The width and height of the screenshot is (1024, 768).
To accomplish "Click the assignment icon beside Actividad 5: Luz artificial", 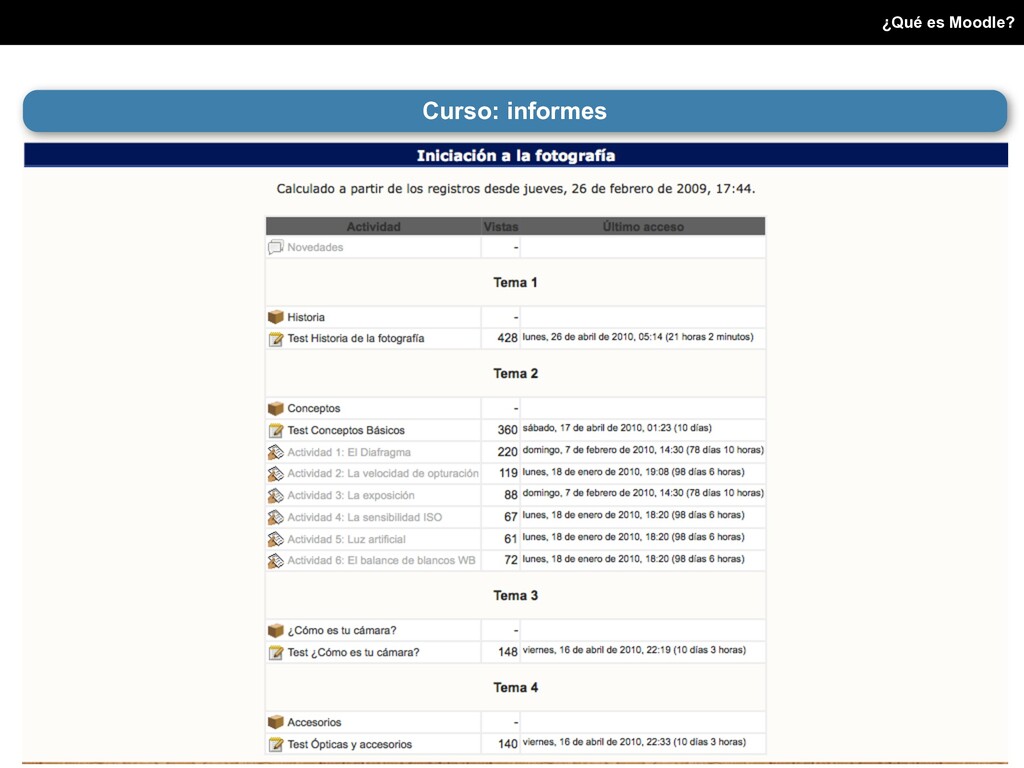I will click(276, 539).
